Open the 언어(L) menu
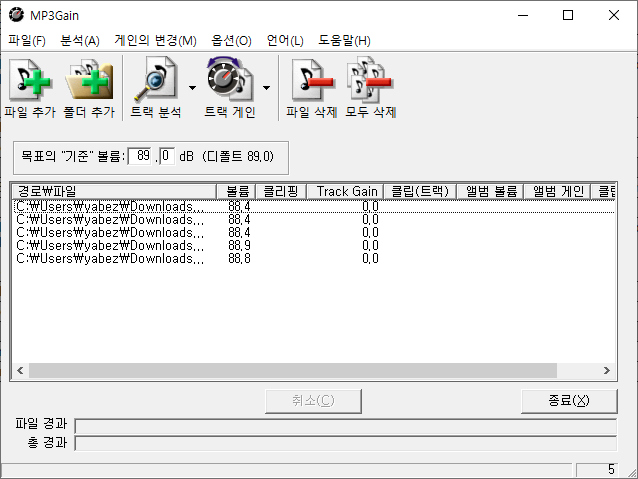The image size is (638, 479). click(x=285, y=40)
